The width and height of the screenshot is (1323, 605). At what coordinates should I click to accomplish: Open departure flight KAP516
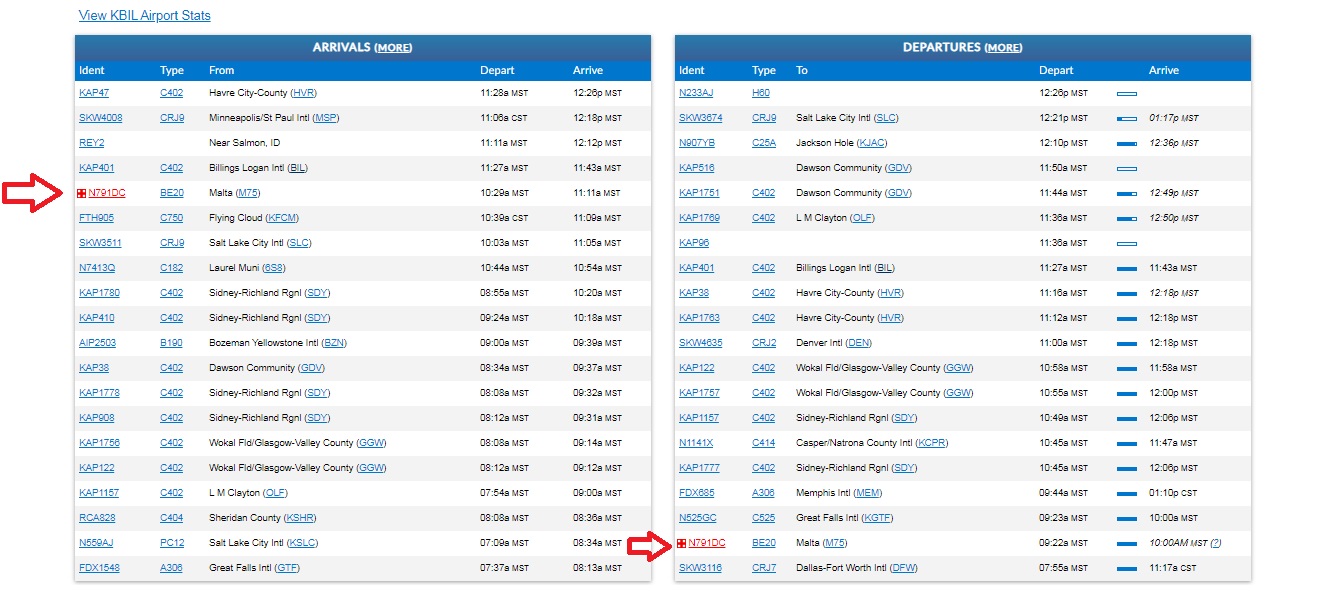(x=697, y=168)
